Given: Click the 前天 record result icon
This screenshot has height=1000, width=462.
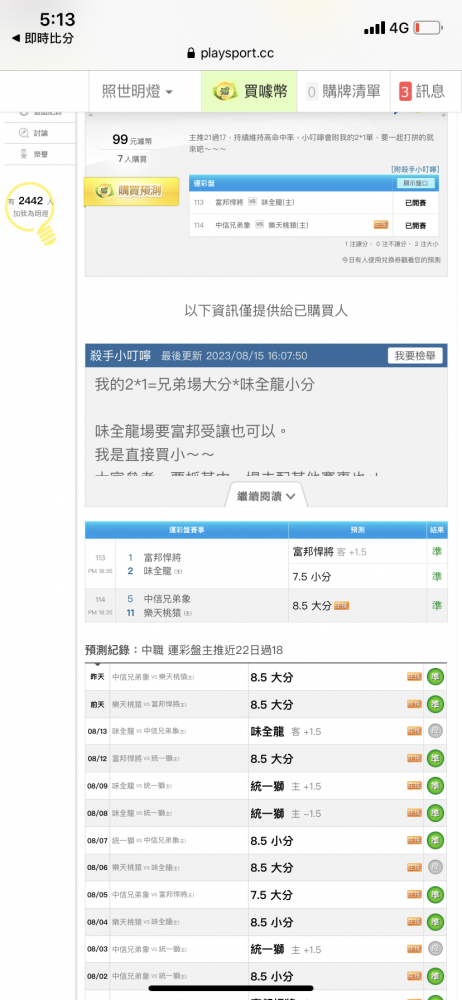Looking at the screenshot, I should [x=436, y=704].
